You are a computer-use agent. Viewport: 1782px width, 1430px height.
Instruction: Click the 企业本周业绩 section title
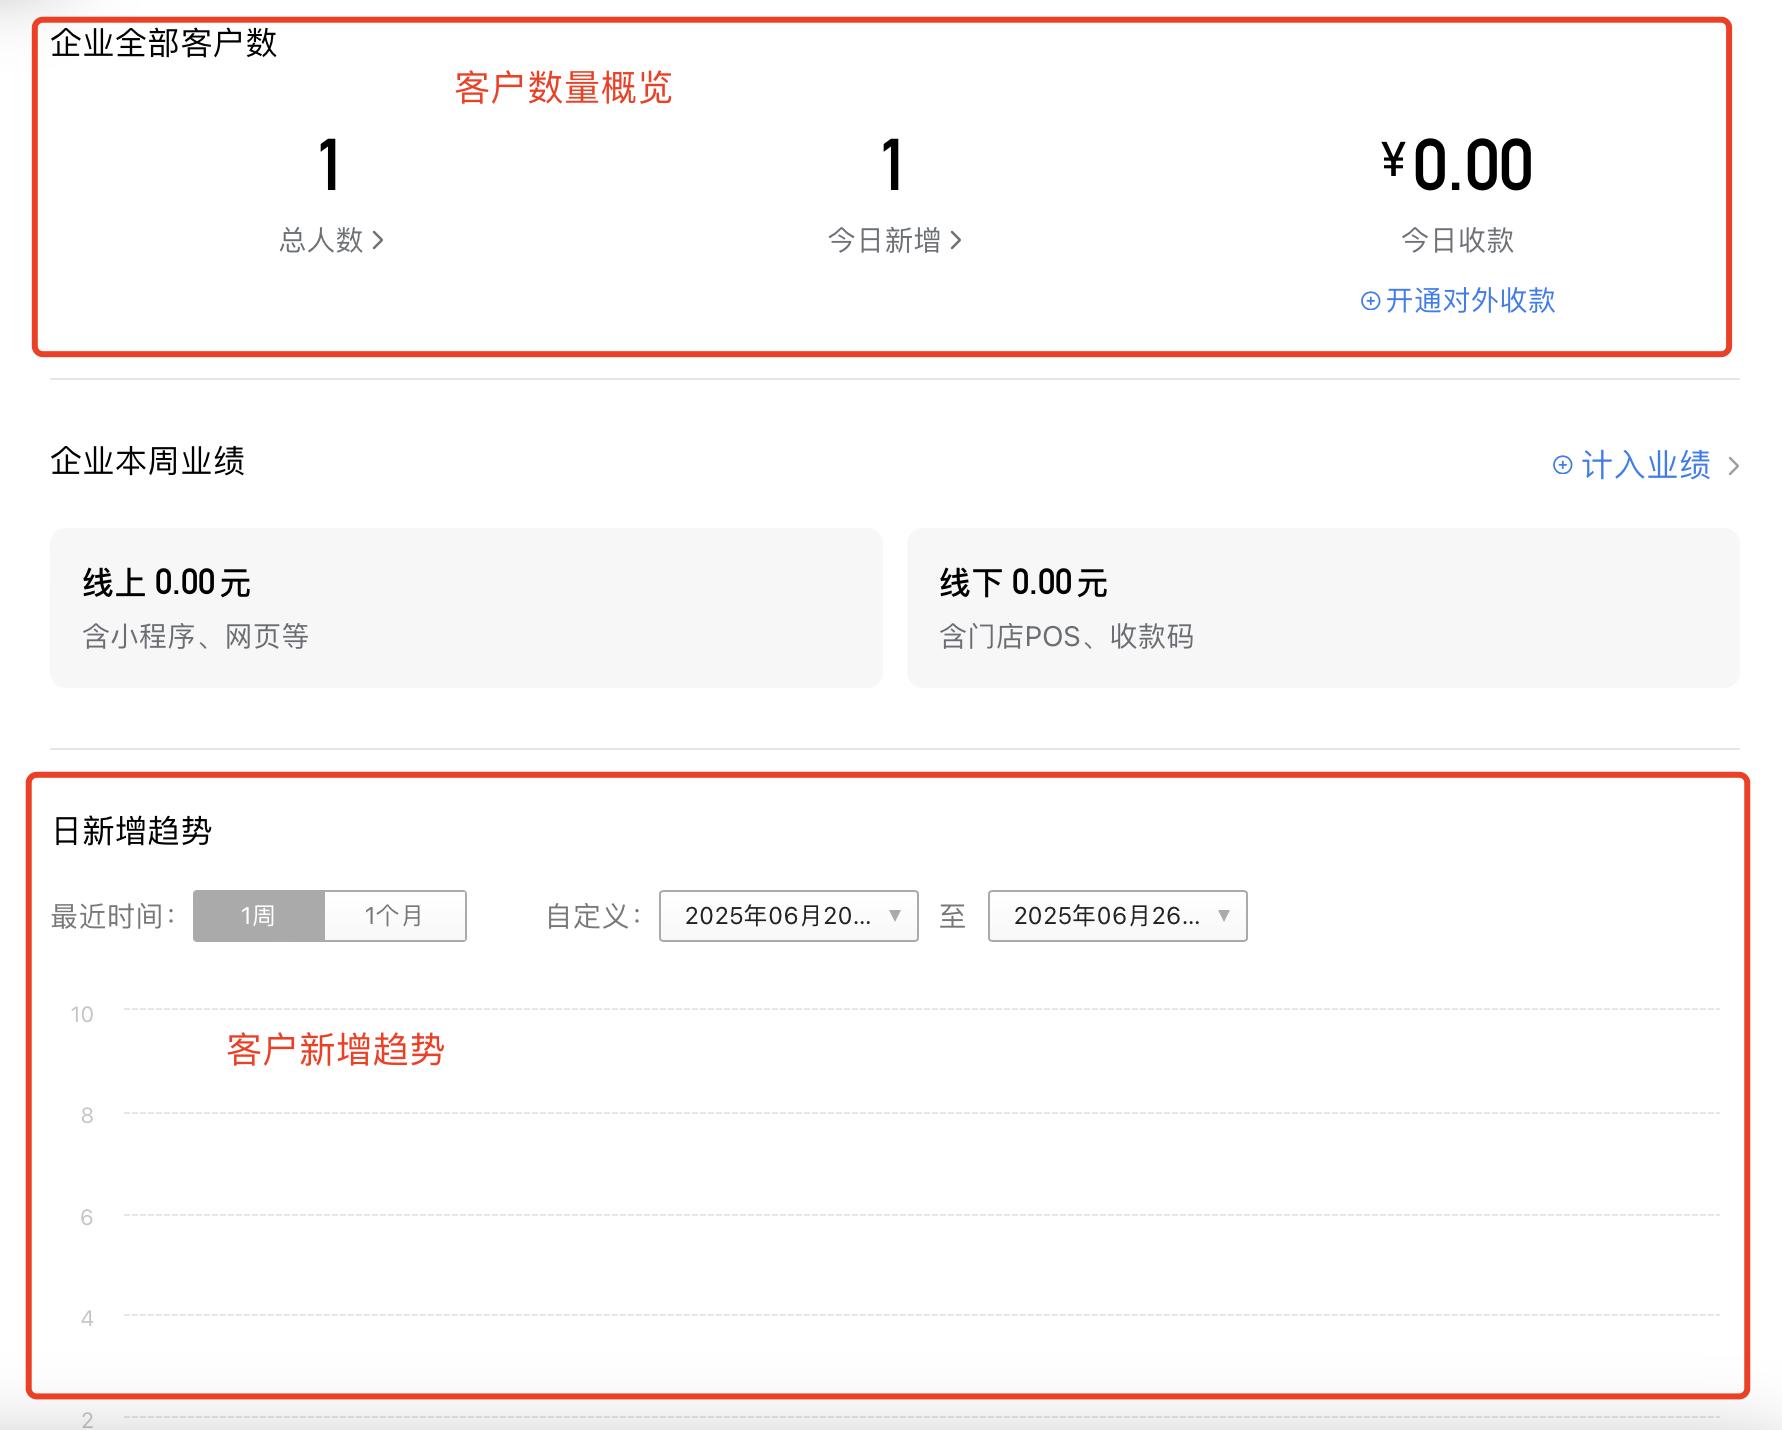coord(150,462)
